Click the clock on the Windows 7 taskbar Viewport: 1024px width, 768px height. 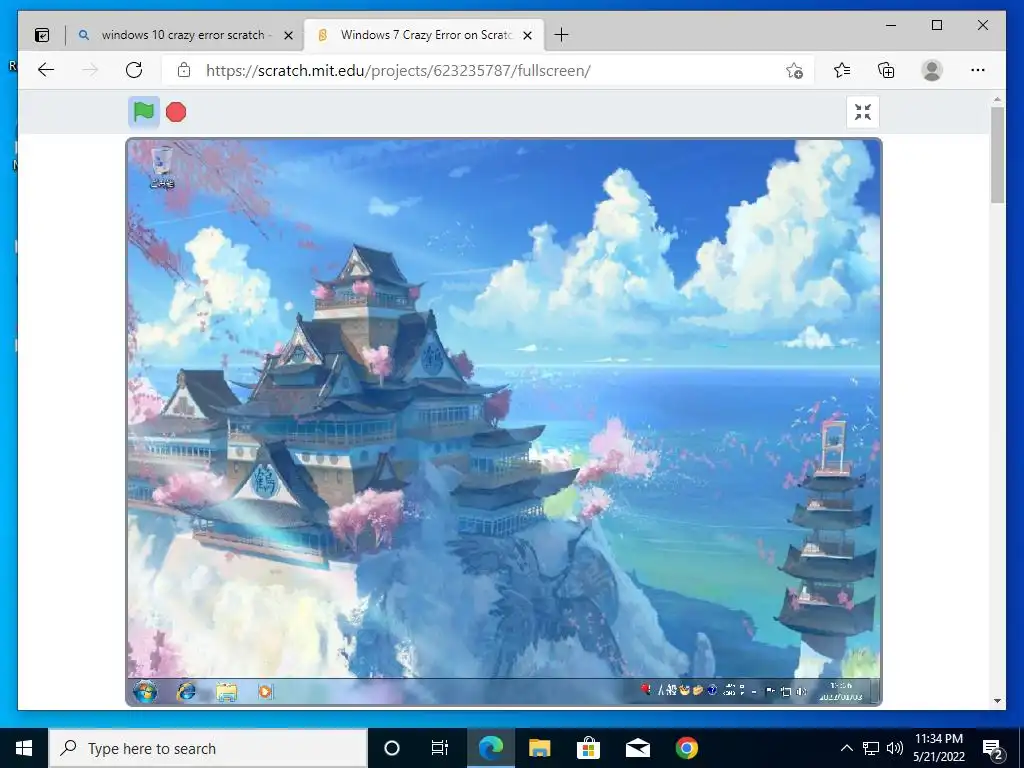click(841, 692)
